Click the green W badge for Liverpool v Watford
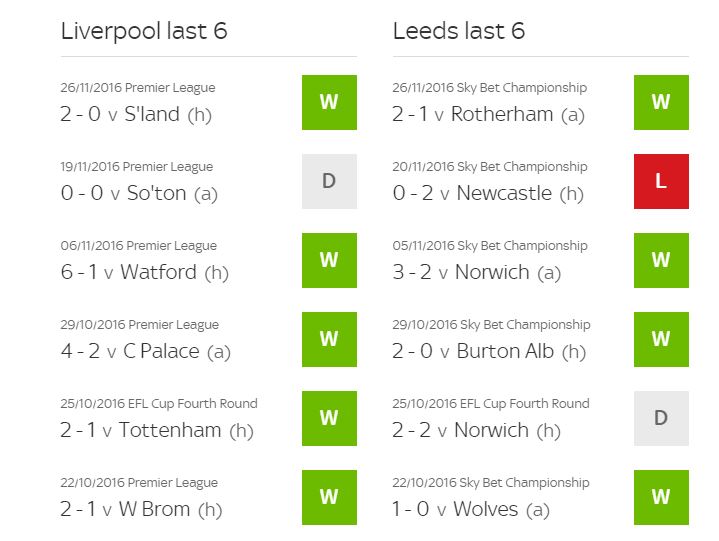The height and width of the screenshot is (541, 719). [329, 260]
